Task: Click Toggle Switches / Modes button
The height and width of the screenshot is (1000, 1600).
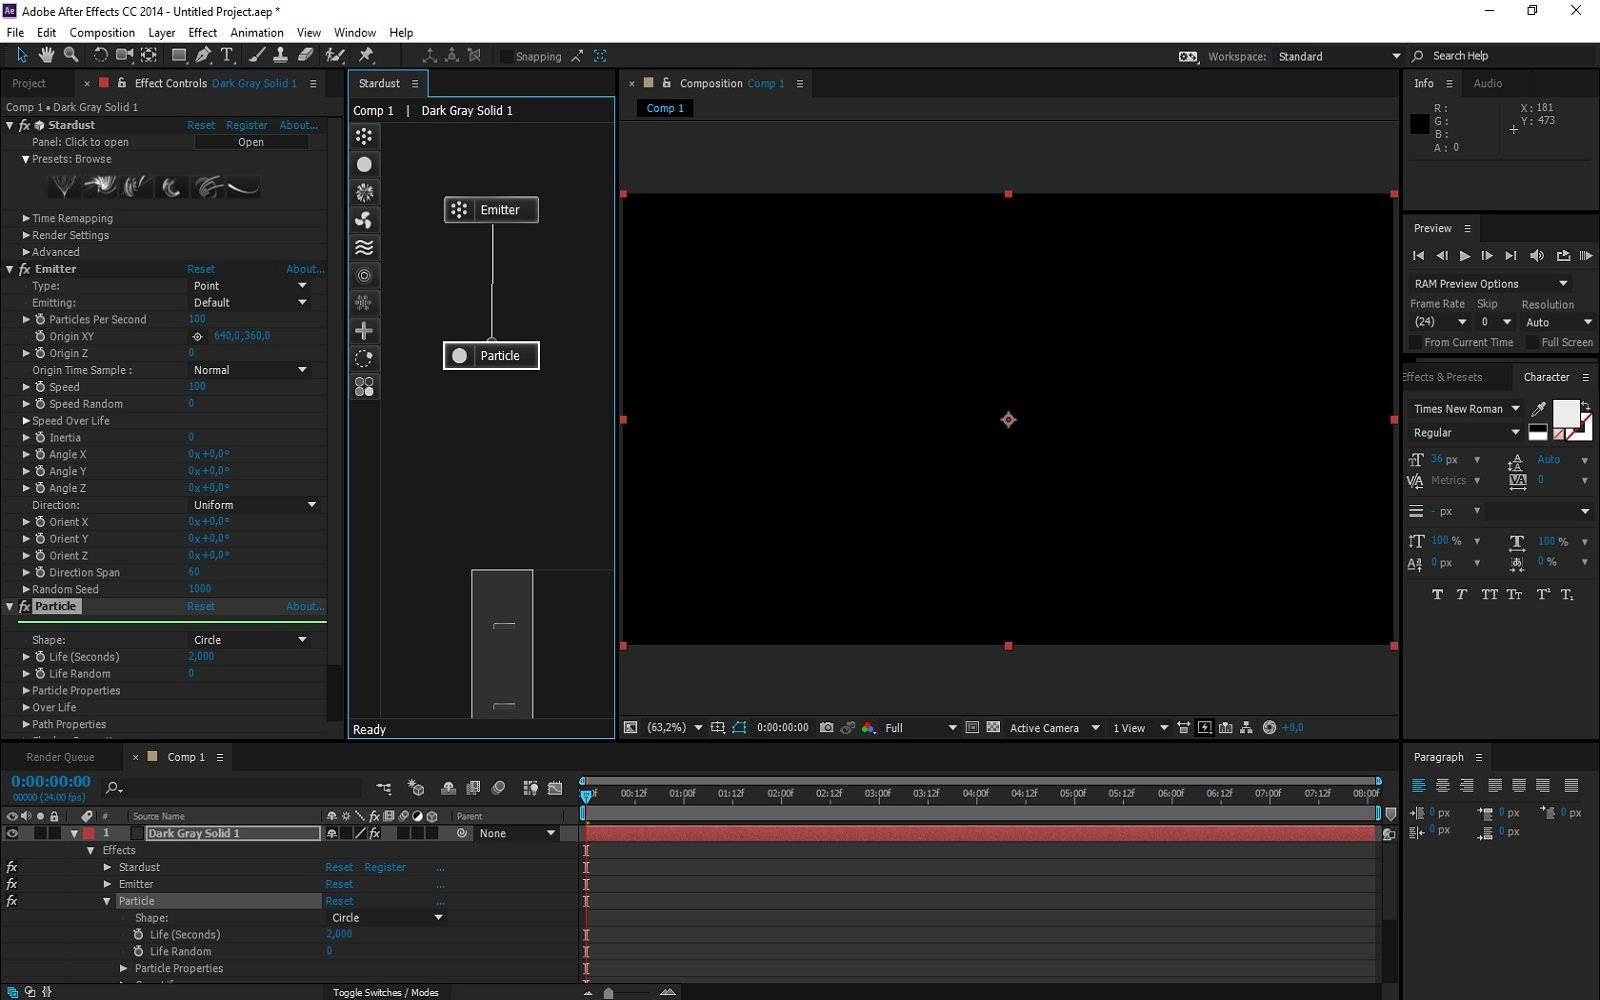Action: point(385,992)
